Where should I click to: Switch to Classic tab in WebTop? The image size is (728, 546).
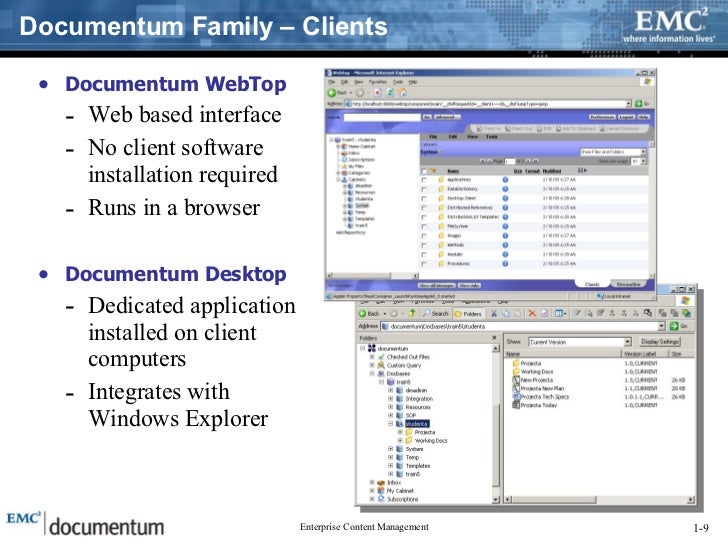[592, 284]
